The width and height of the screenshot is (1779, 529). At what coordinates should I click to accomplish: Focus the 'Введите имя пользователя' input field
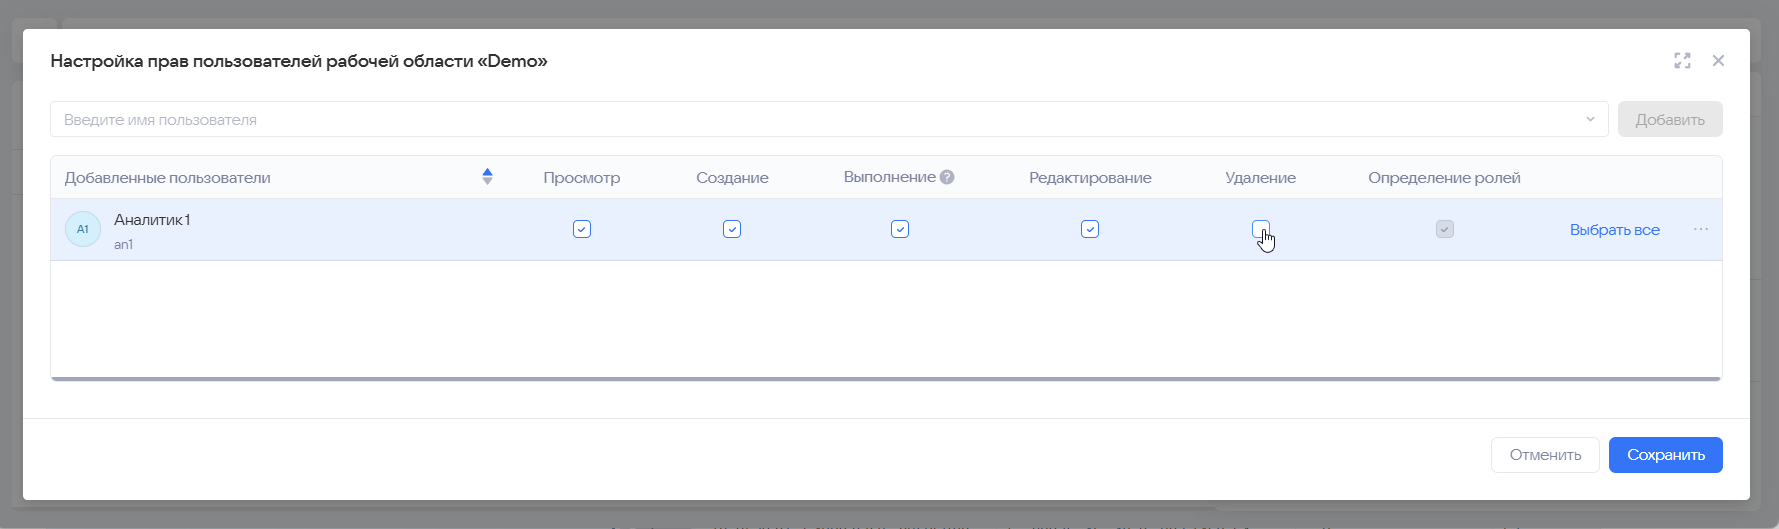click(x=829, y=119)
